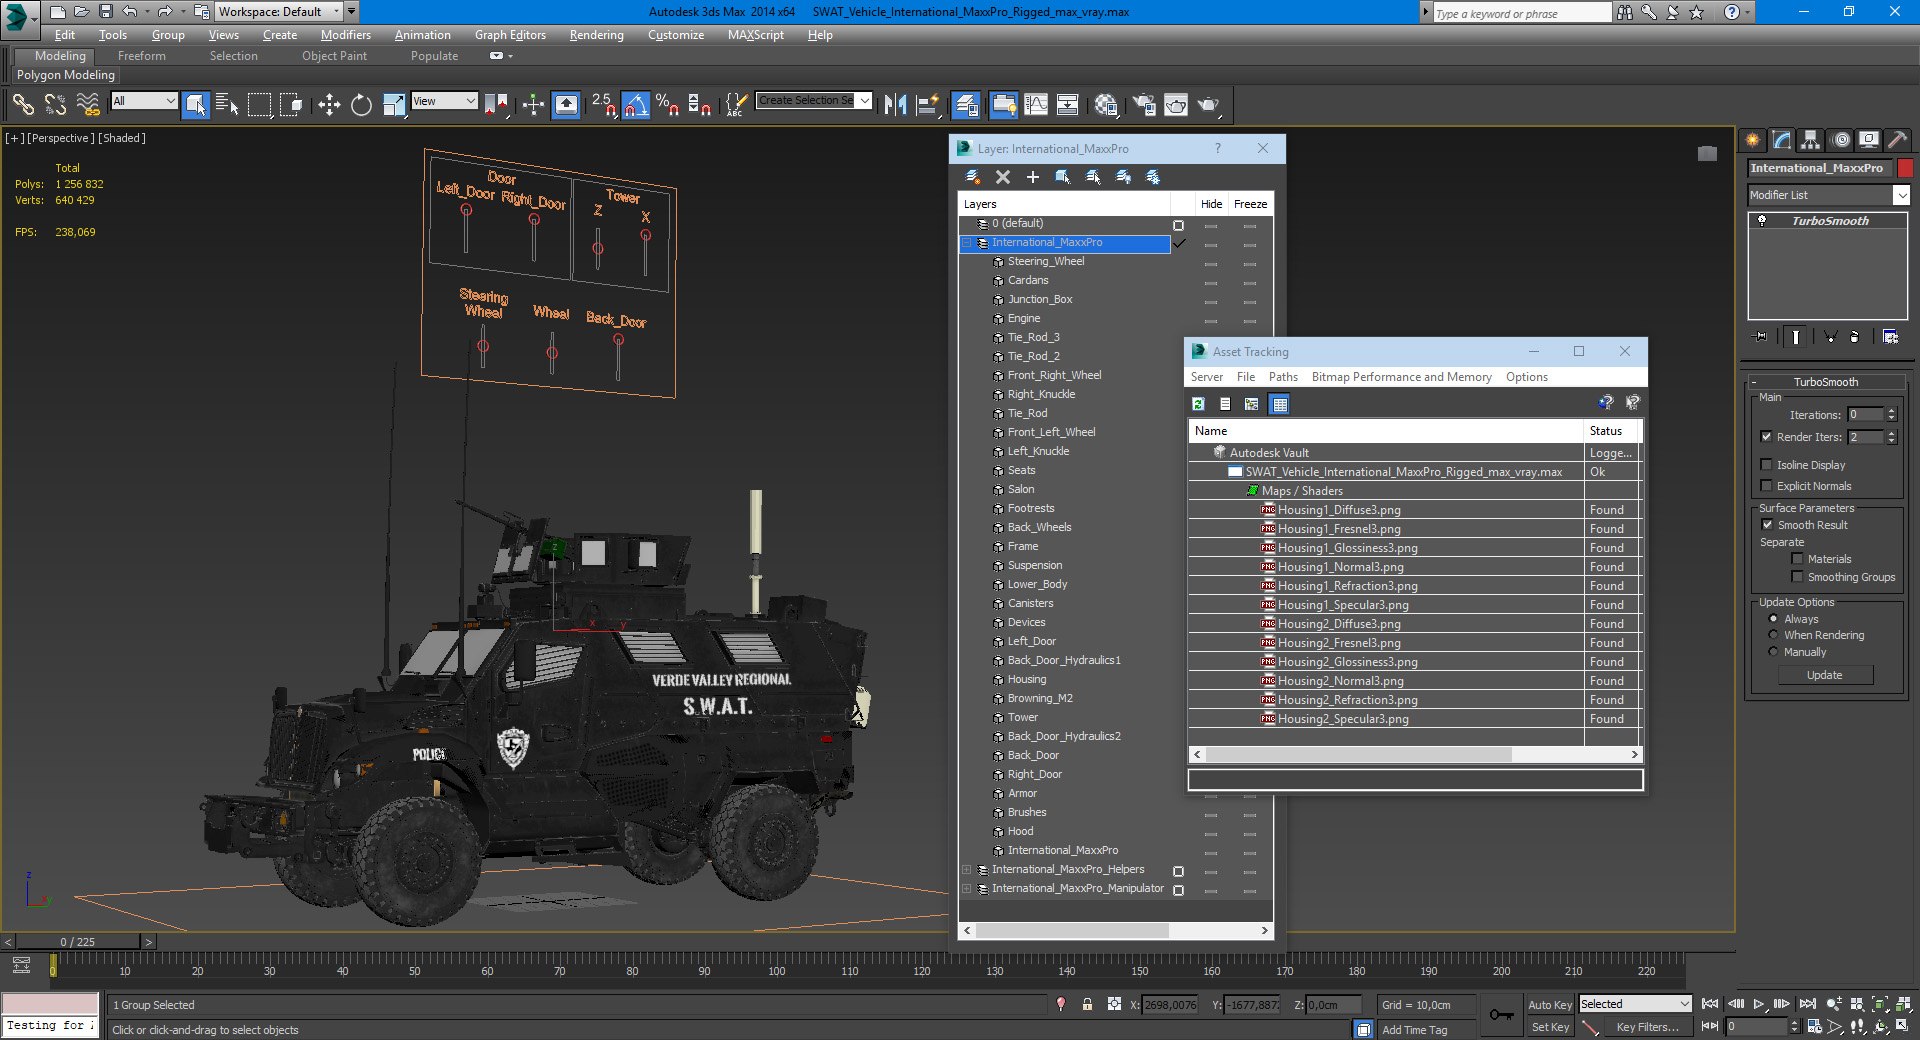Open Workspace Default dropdown
This screenshot has height=1040, width=1920.
(x=280, y=12)
